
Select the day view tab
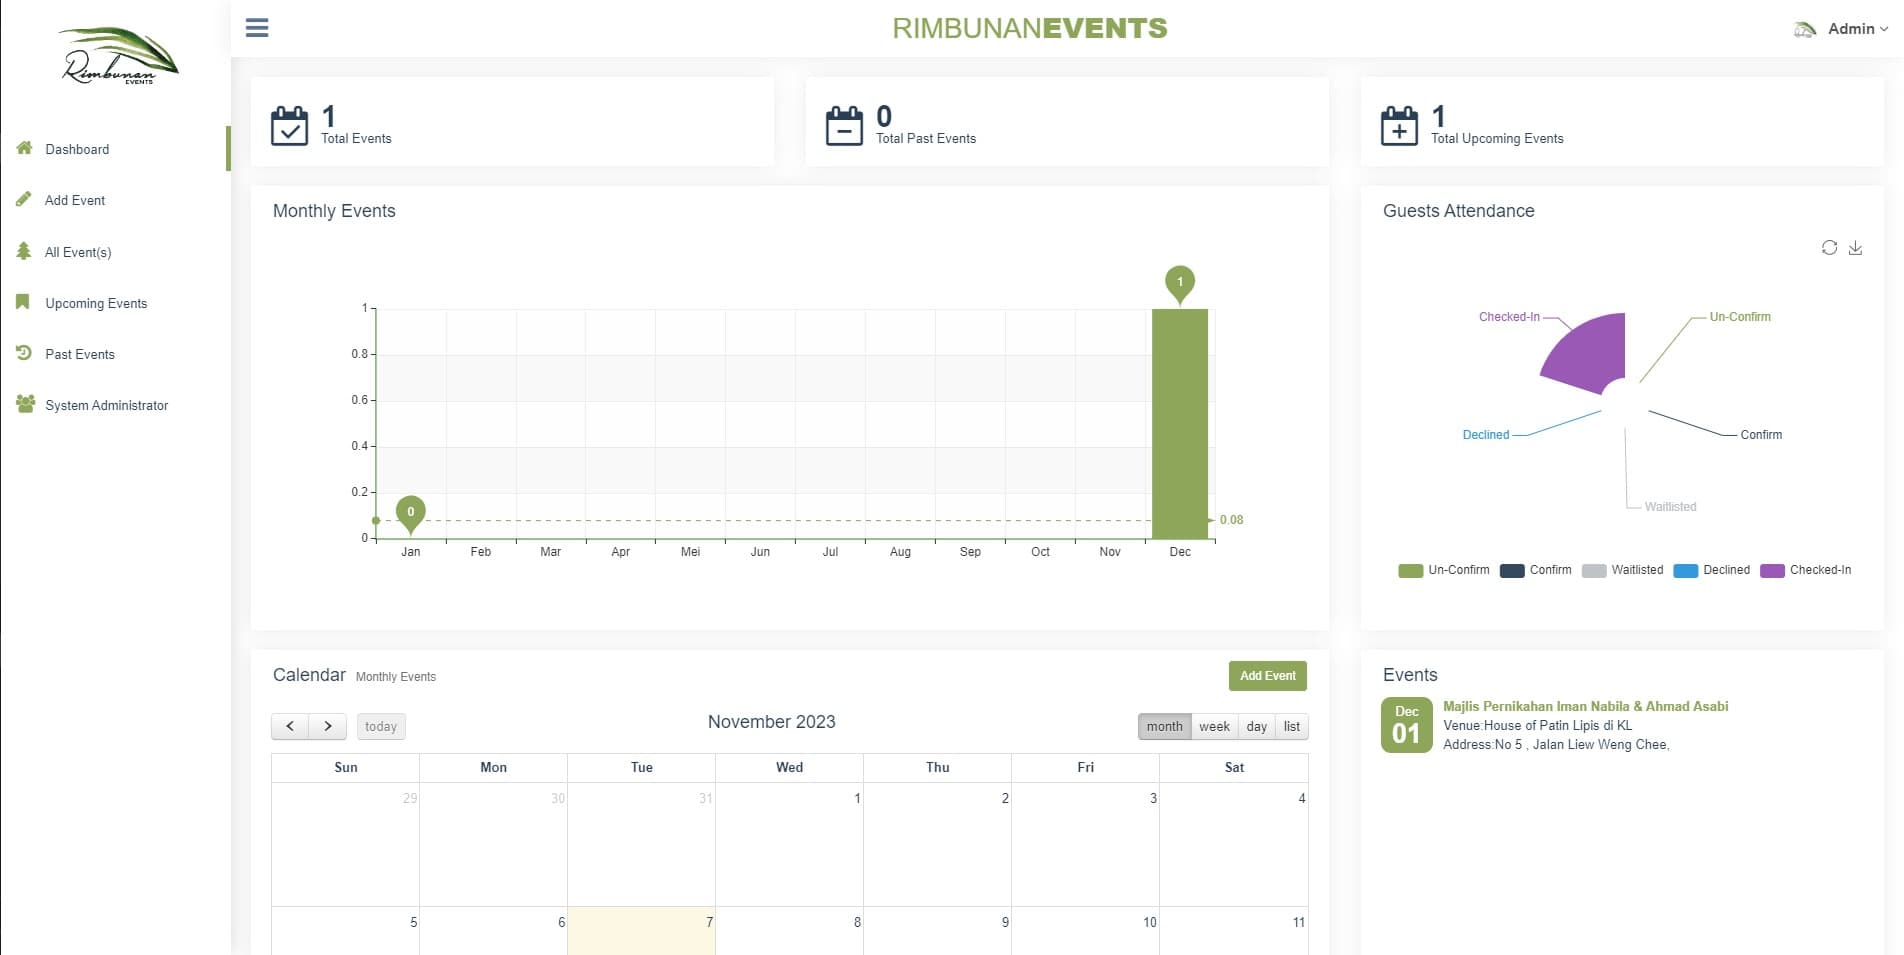1256,726
